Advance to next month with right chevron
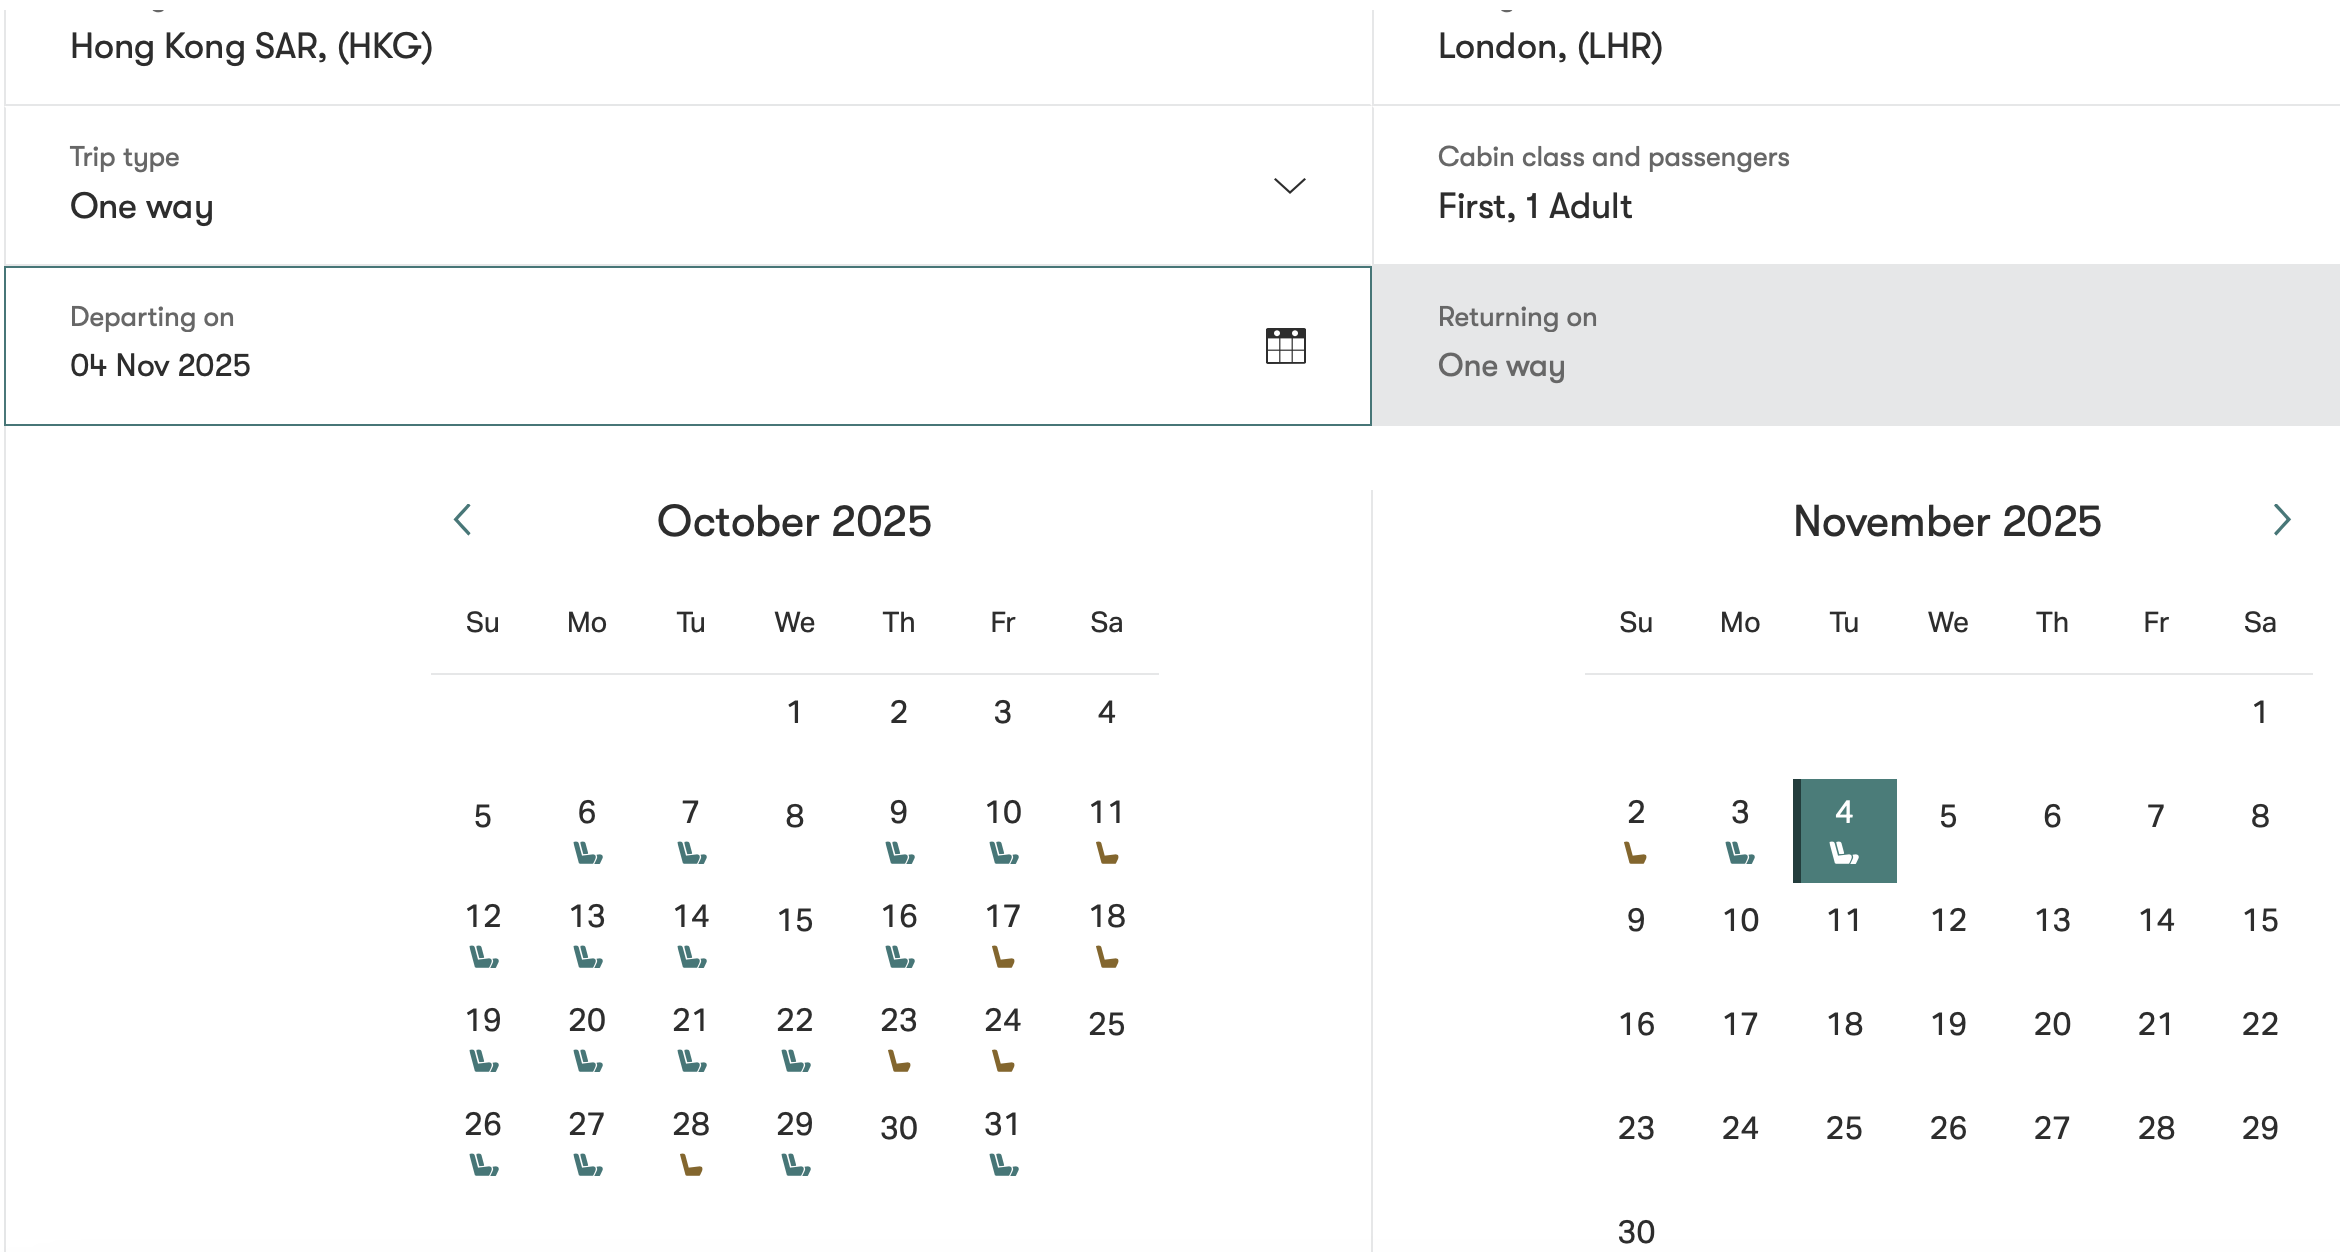The width and height of the screenshot is (2340, 1252). [x=2281, y=520]
